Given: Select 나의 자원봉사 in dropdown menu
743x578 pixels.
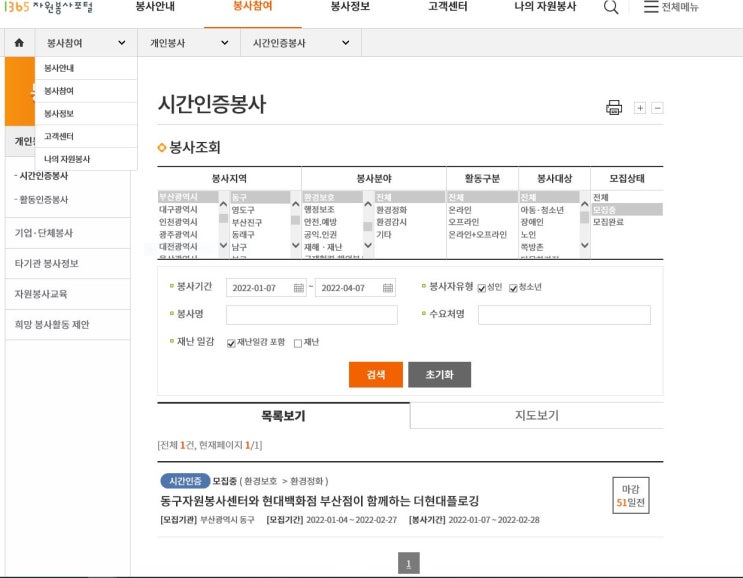Looking at the screenshot, I should click(86, 159).
